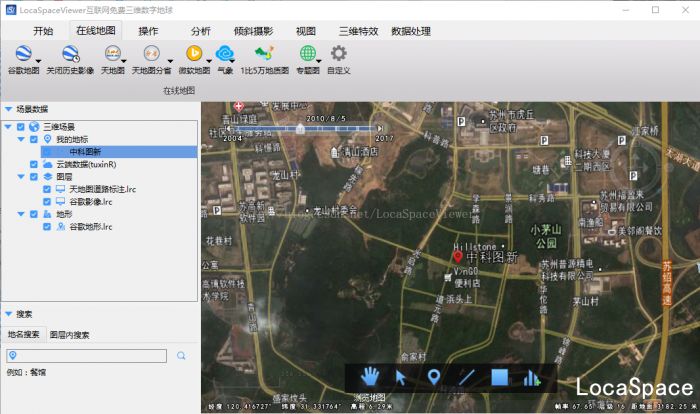Viewport: 700px width, 414px height.
Task: Select the draw polygon square tool
Action: pos(500,377)
